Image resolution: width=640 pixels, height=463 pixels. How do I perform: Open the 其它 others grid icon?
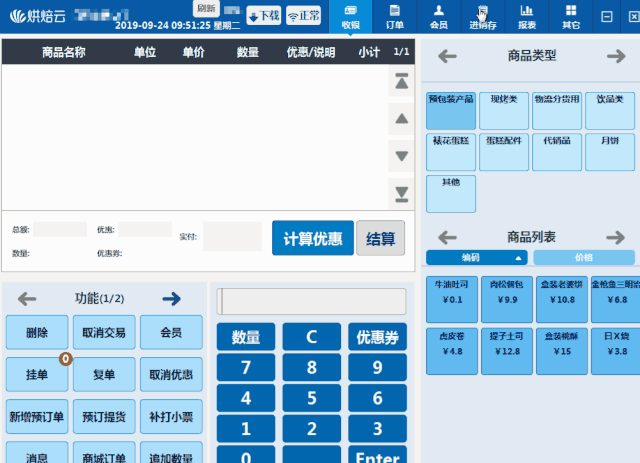(x=570, y=16)
